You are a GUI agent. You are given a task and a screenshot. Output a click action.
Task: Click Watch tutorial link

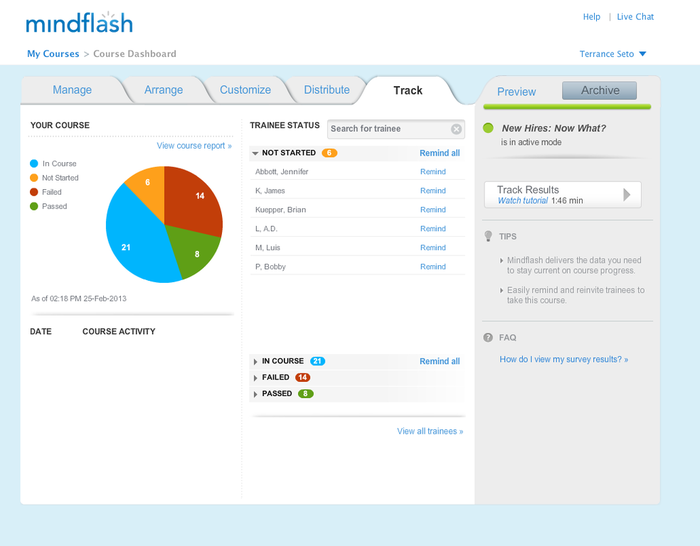(523, 201)
